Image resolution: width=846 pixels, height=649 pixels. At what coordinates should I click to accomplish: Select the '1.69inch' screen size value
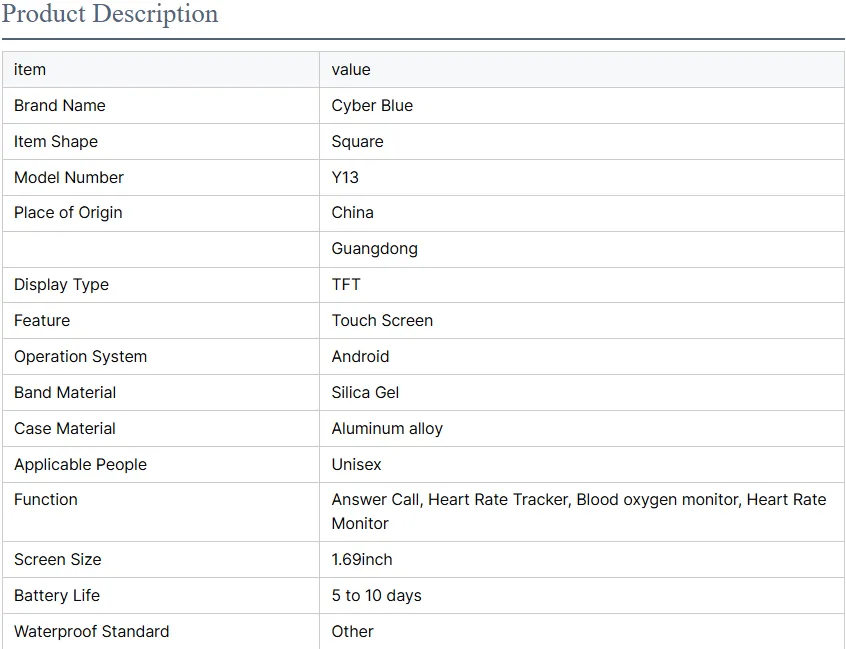(362, 560)
